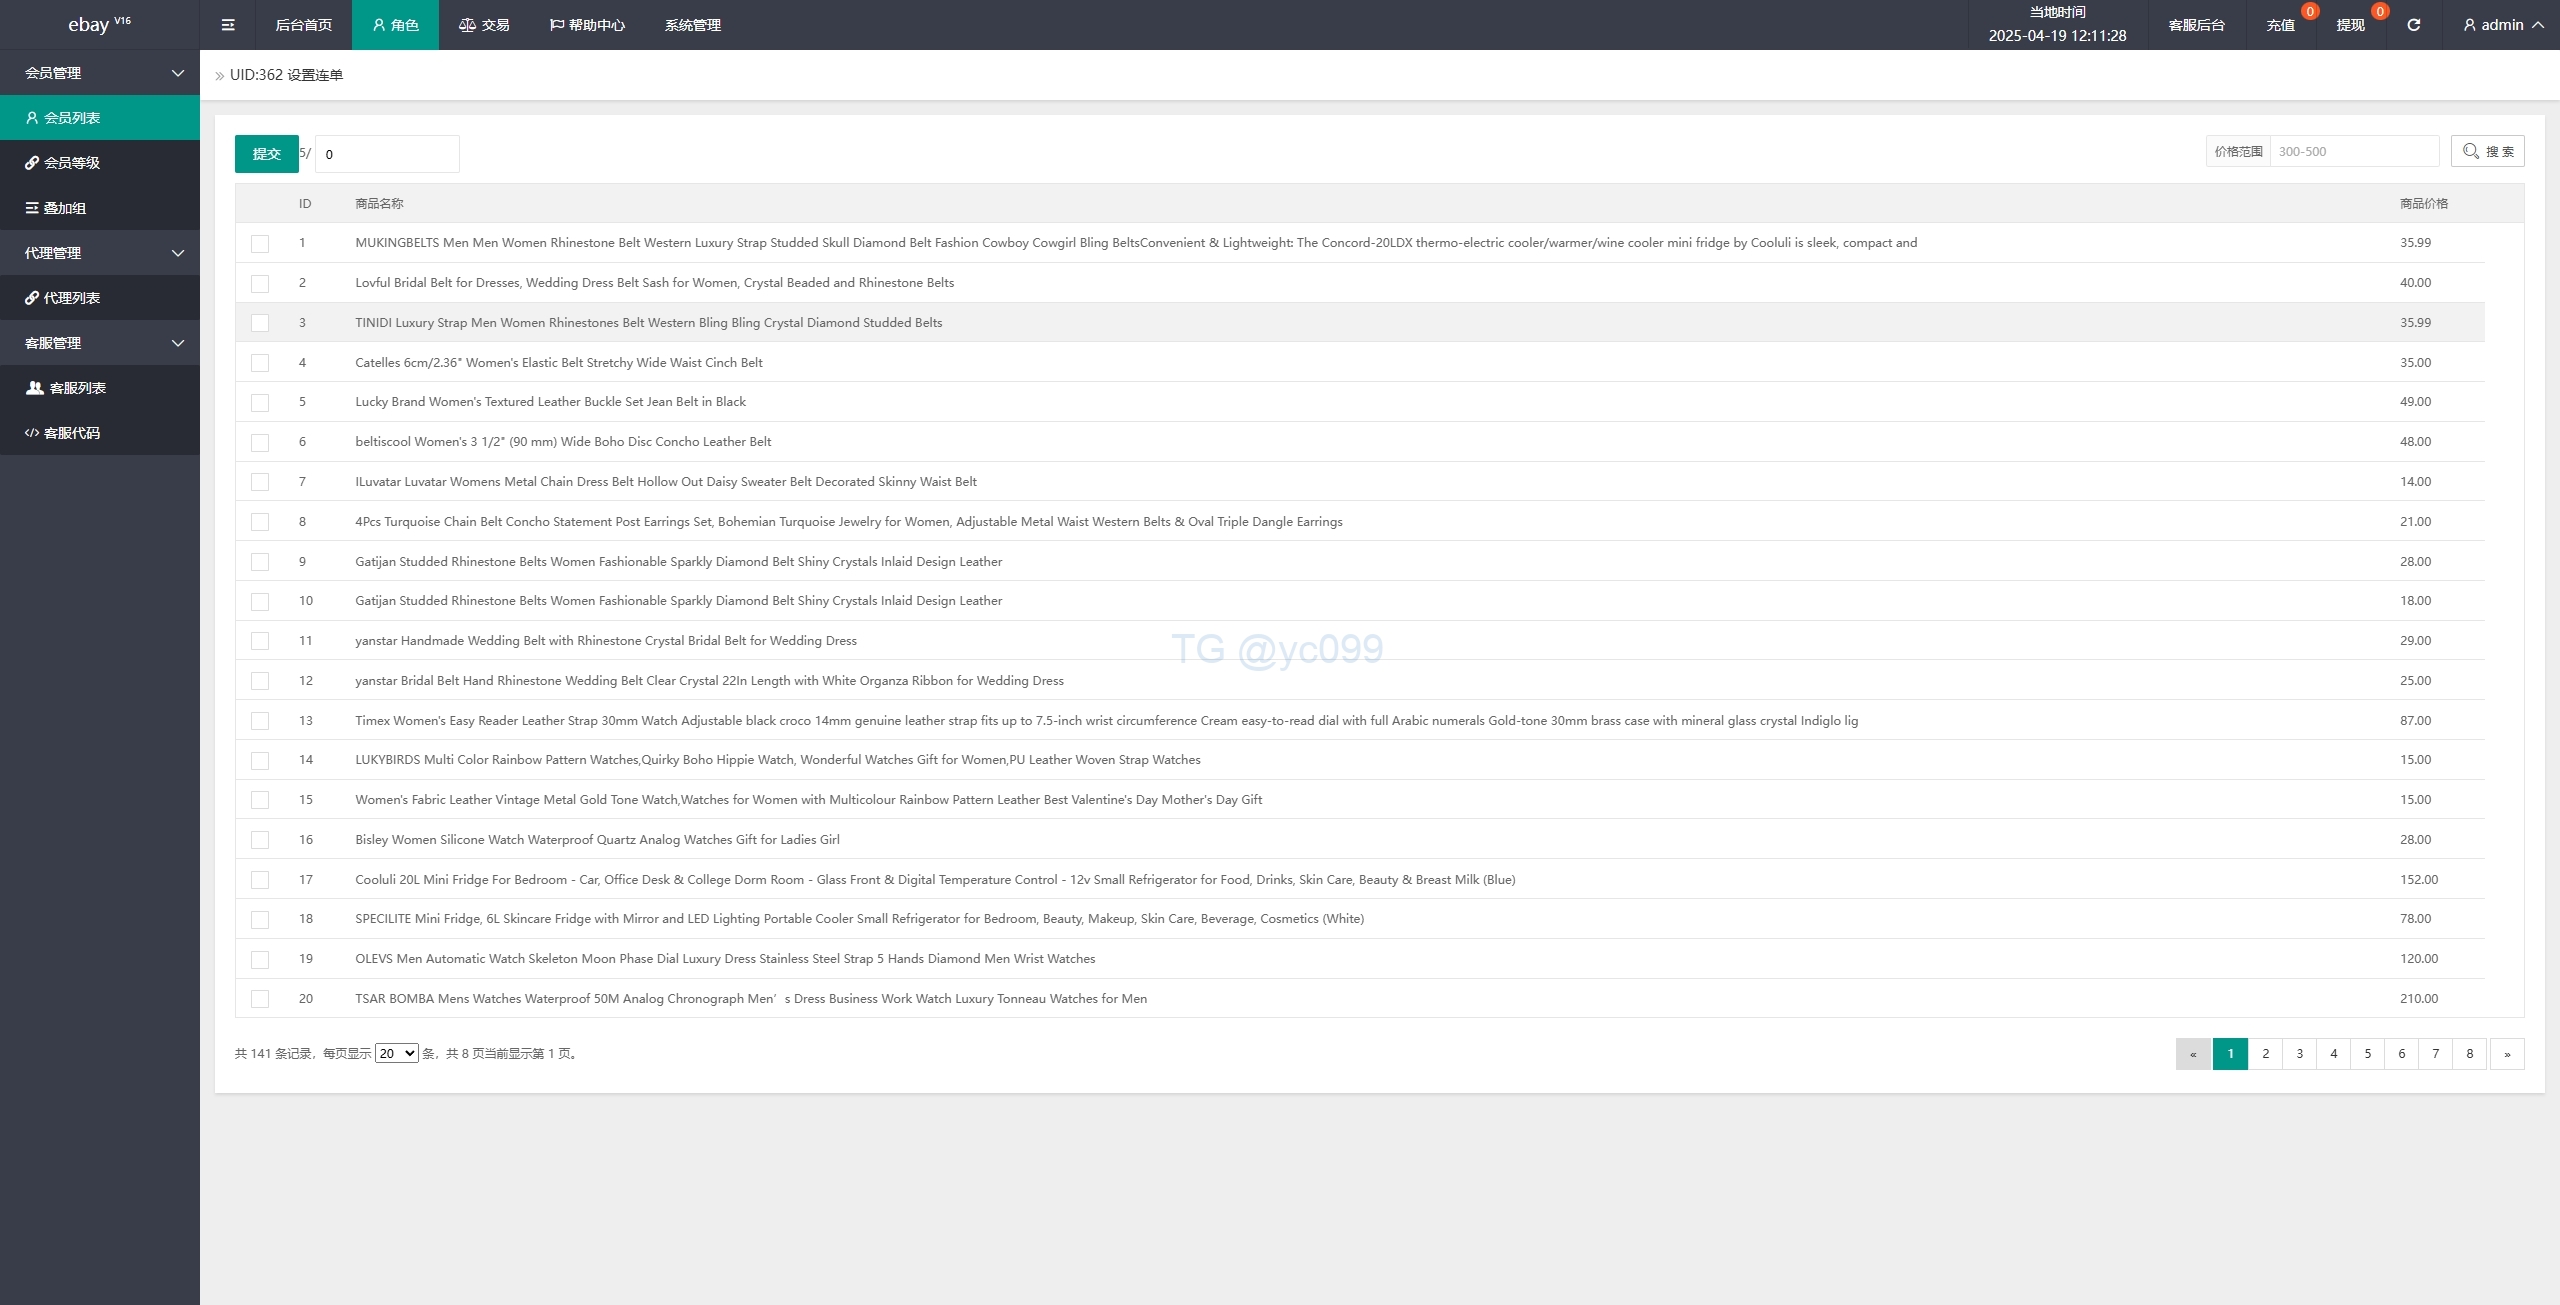Click the green 提交 button
2560x1305 pixels.
[266, 154]
